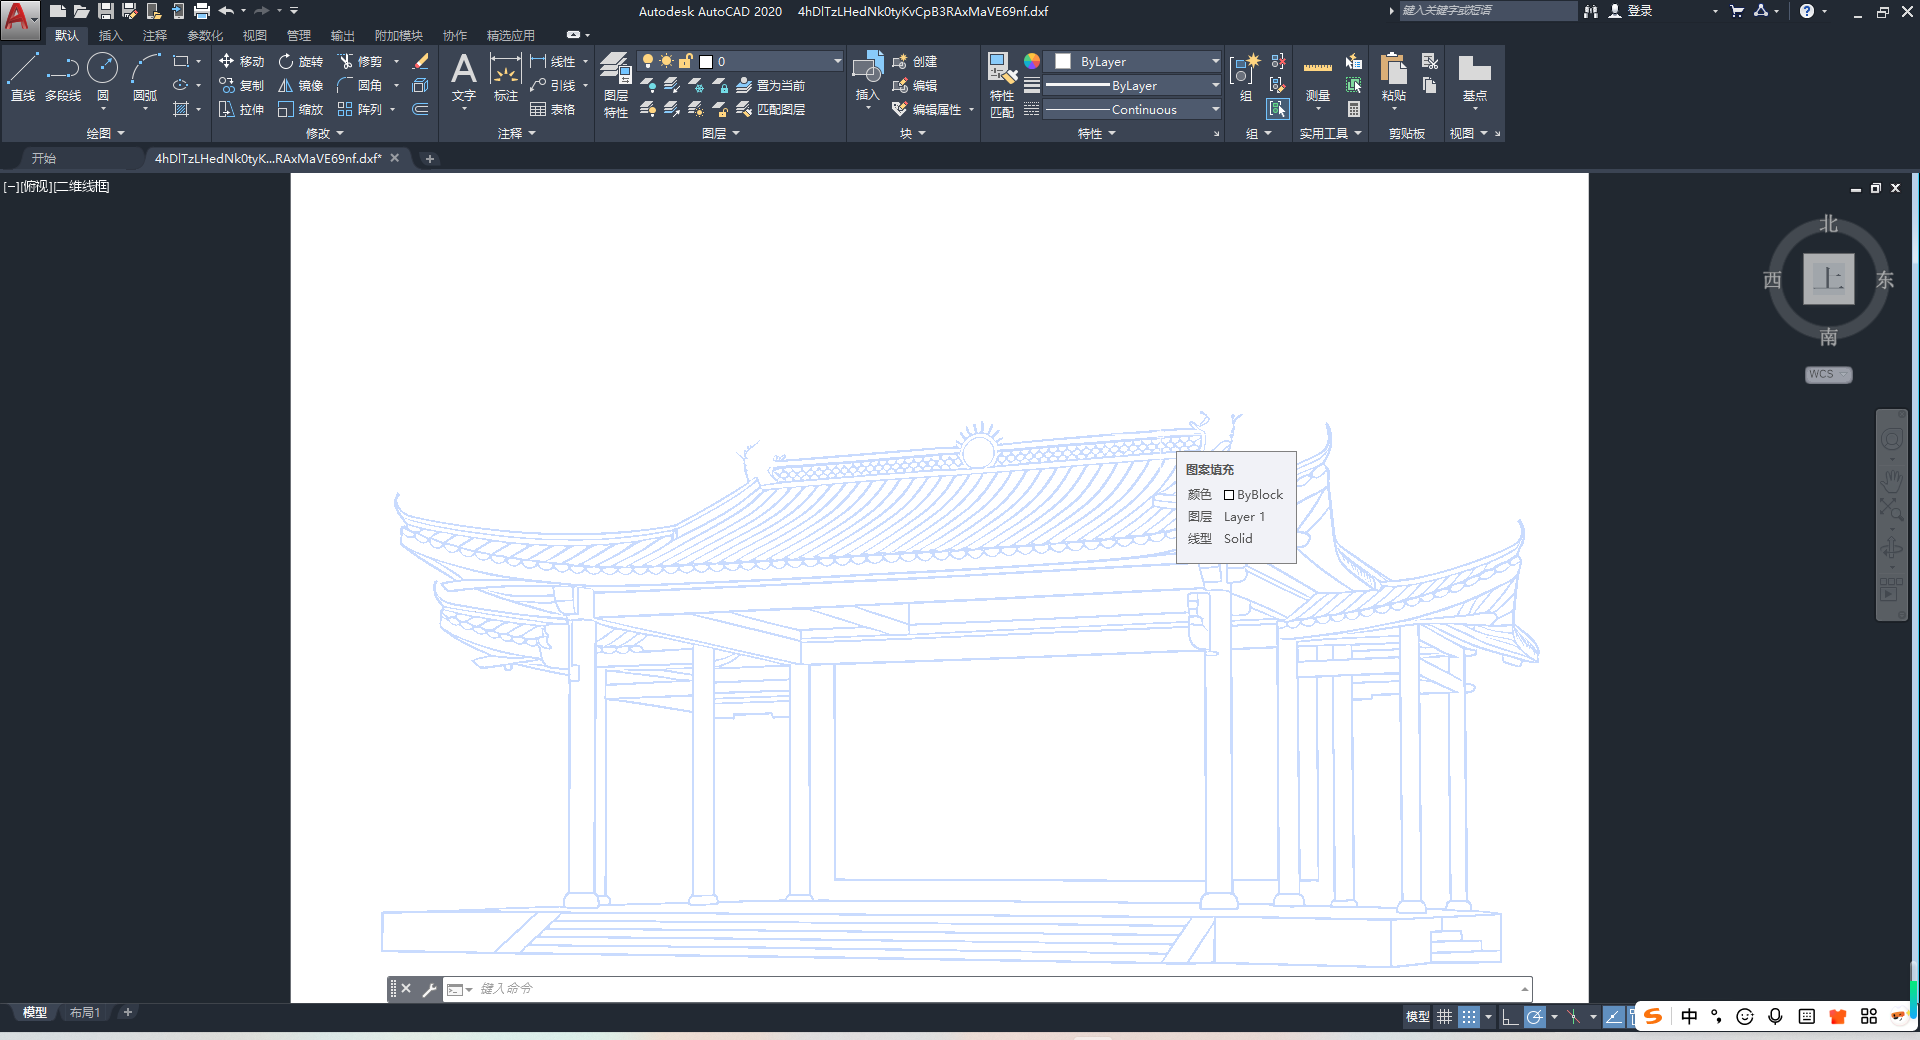Switch to the 插入 ribbon tab
Viewport: 1920px width, 1040px height.
point(110,36)
